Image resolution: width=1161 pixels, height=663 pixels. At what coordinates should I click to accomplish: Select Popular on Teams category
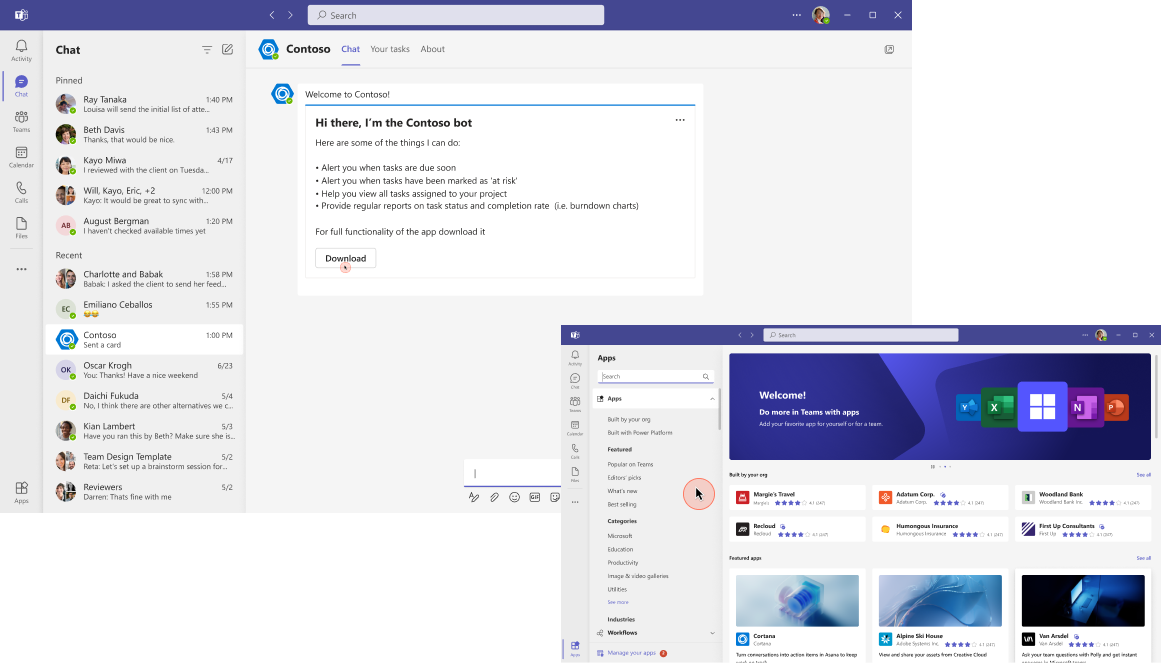(630, 464)
